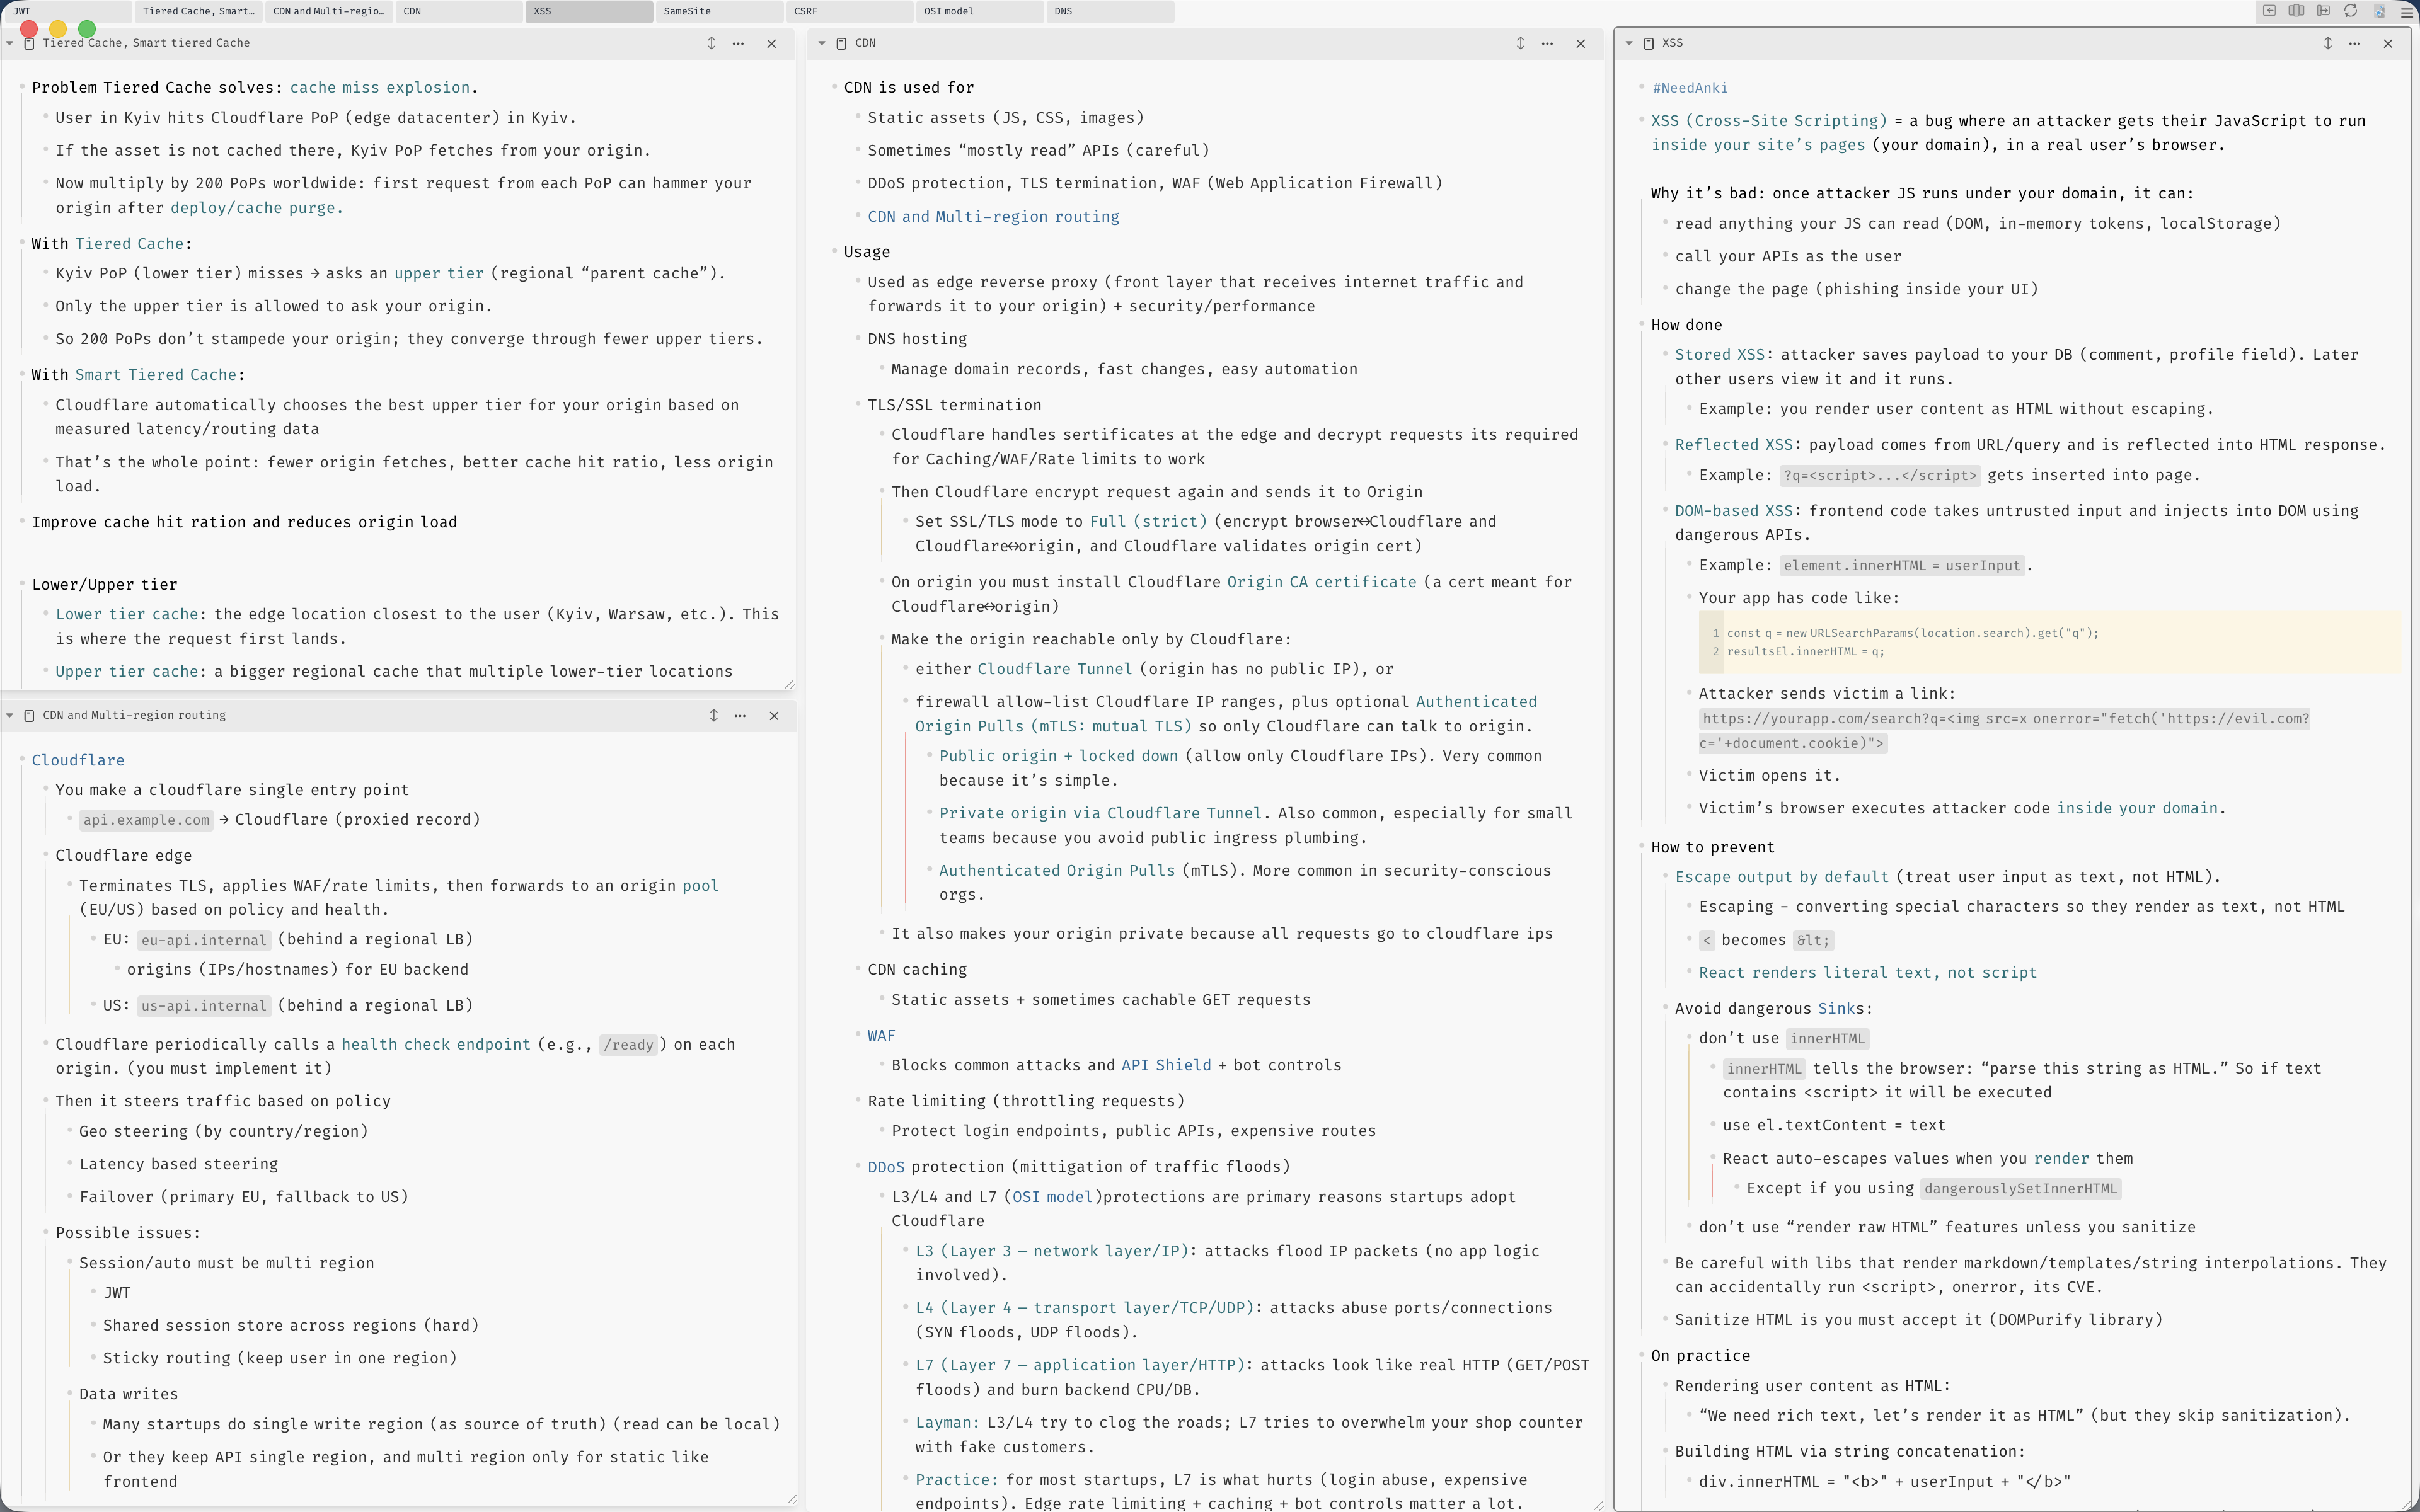2420x1512 pixels.
Task: Open the SameSite tab
Action: (x=719, y=11)
